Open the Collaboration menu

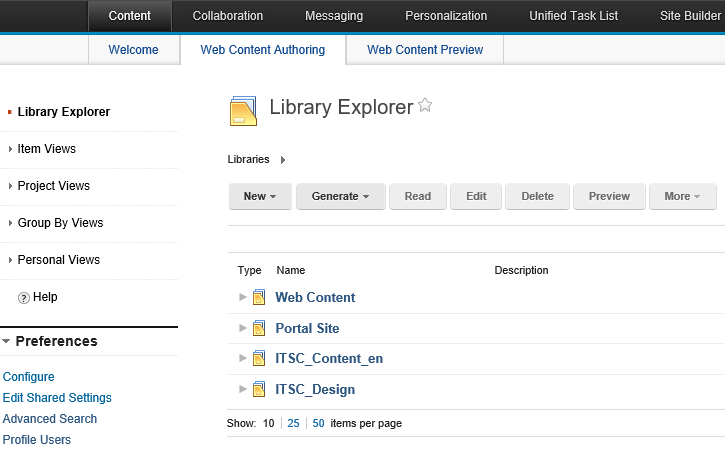[x=227, y=16]
